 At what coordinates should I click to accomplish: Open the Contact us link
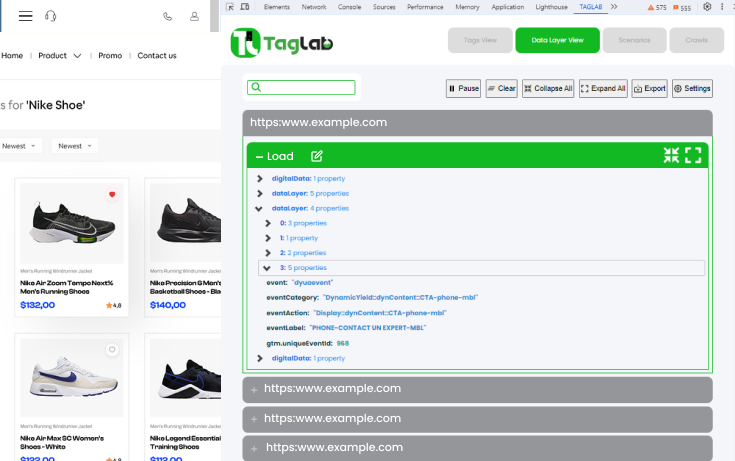coord(157,56)
